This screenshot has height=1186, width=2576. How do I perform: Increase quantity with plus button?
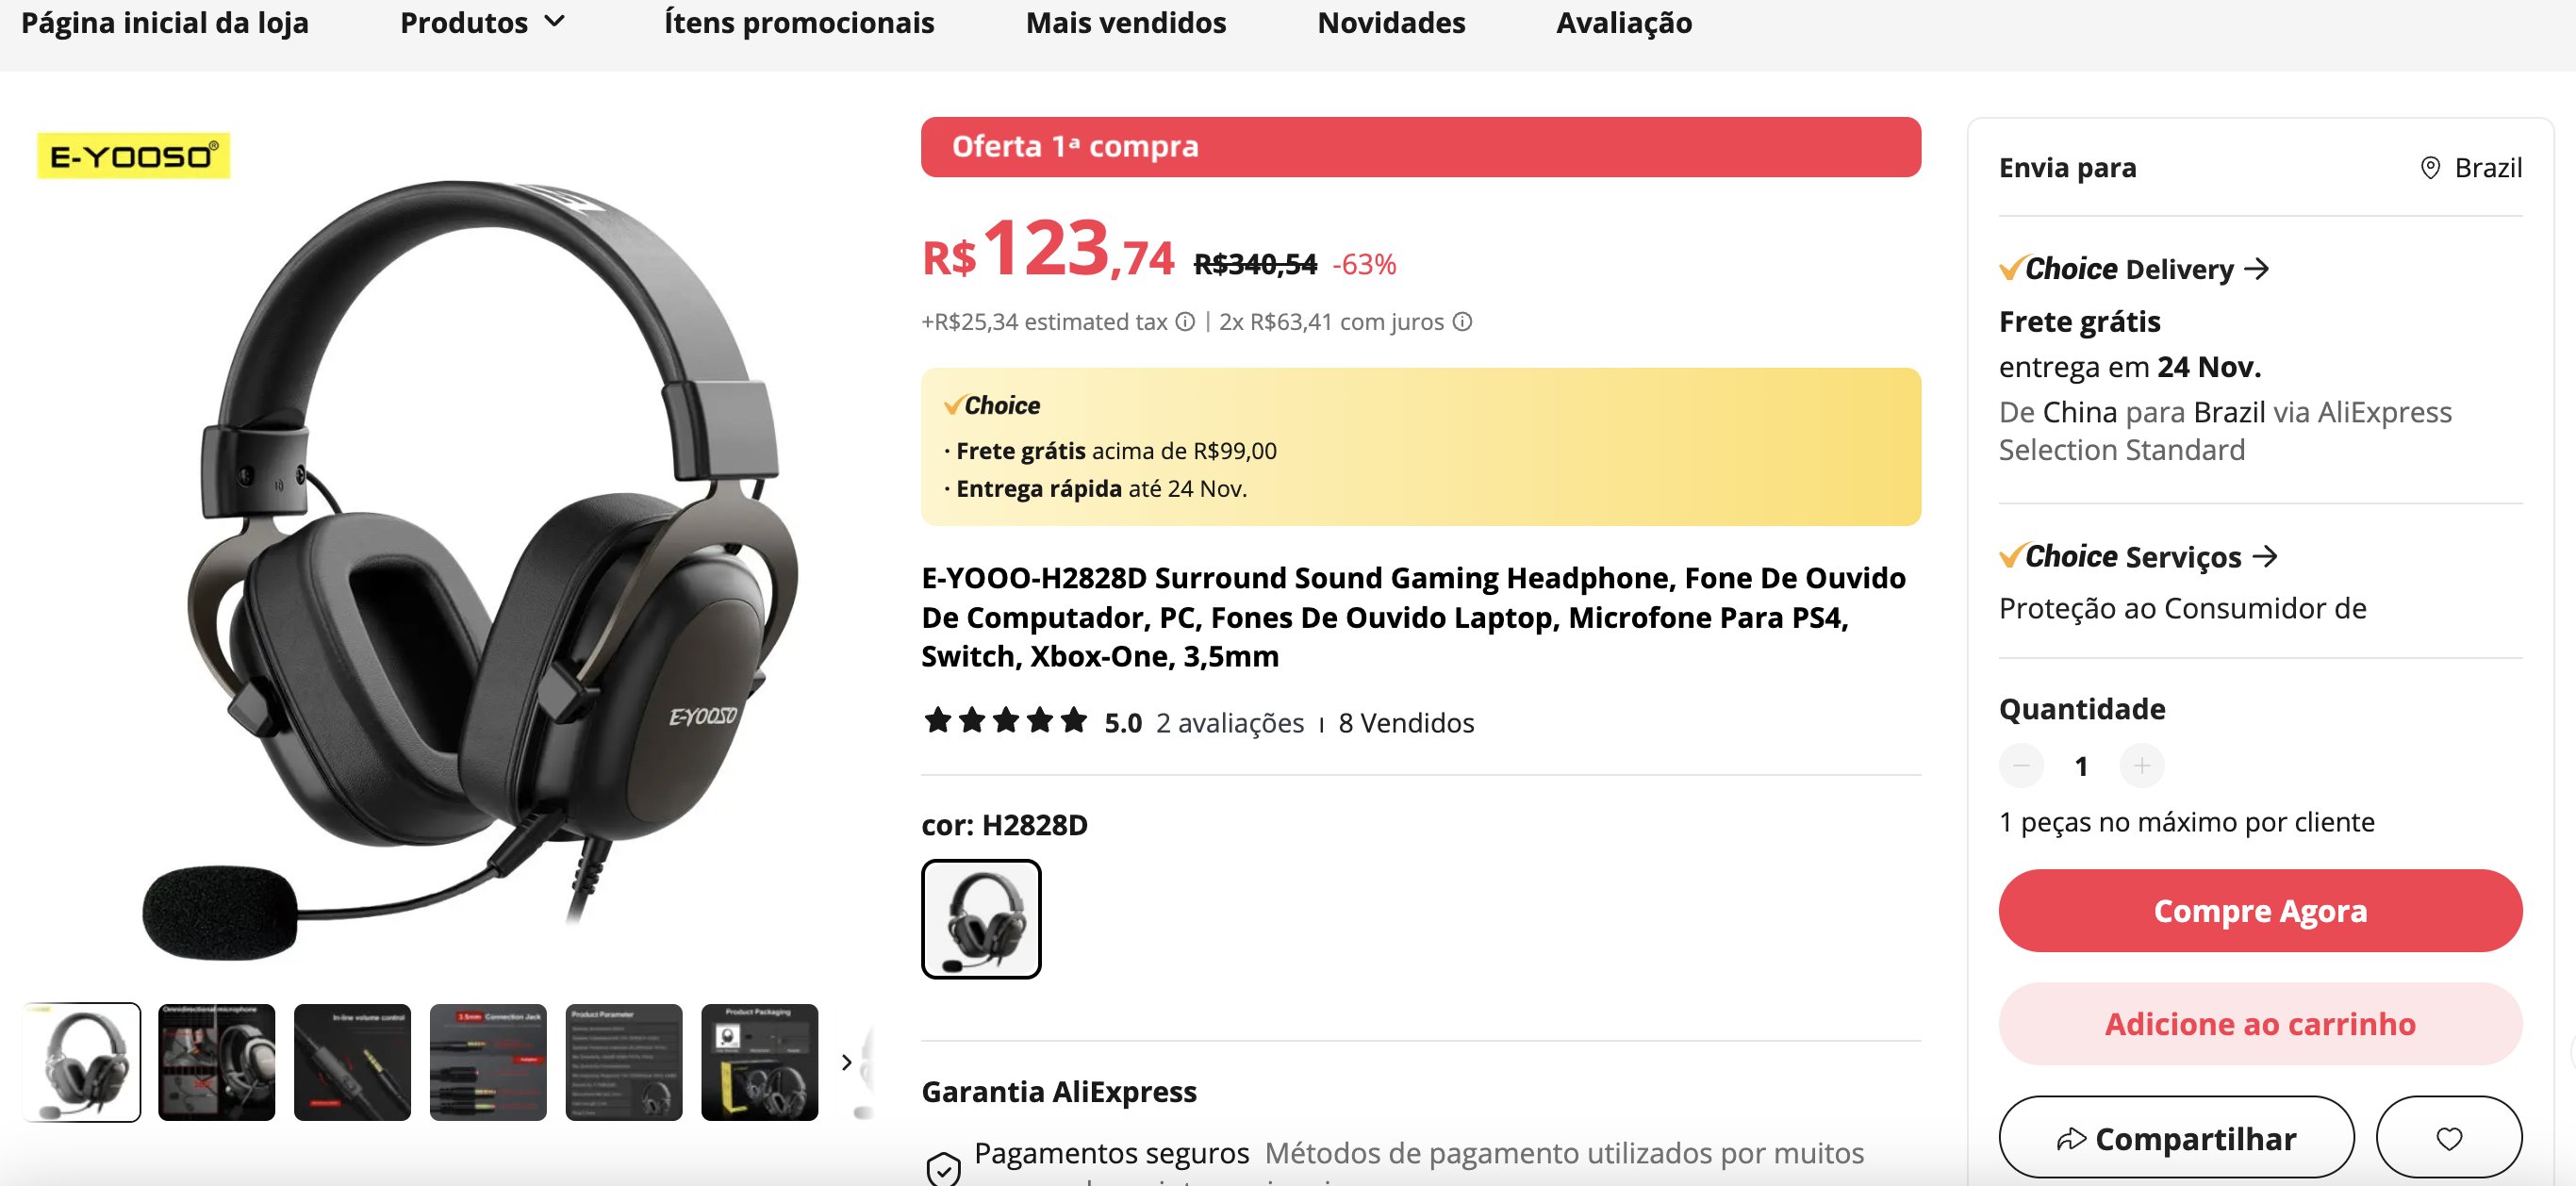(x=2141, y=766)
